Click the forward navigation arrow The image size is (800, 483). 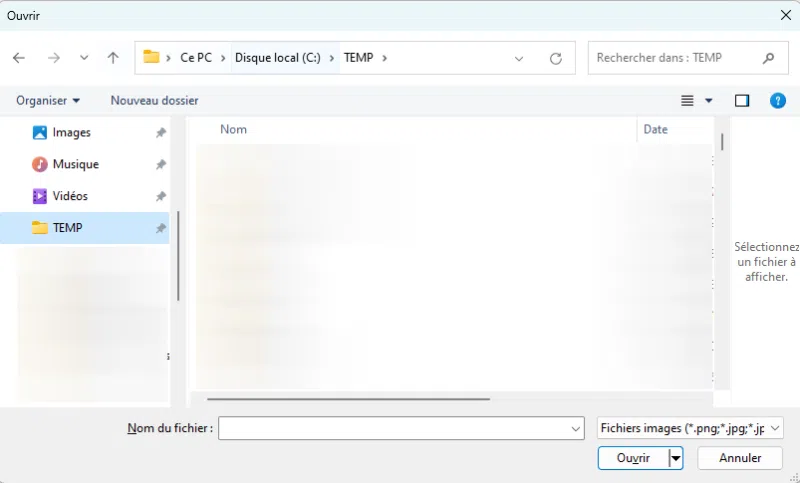(x=54, y=58)
